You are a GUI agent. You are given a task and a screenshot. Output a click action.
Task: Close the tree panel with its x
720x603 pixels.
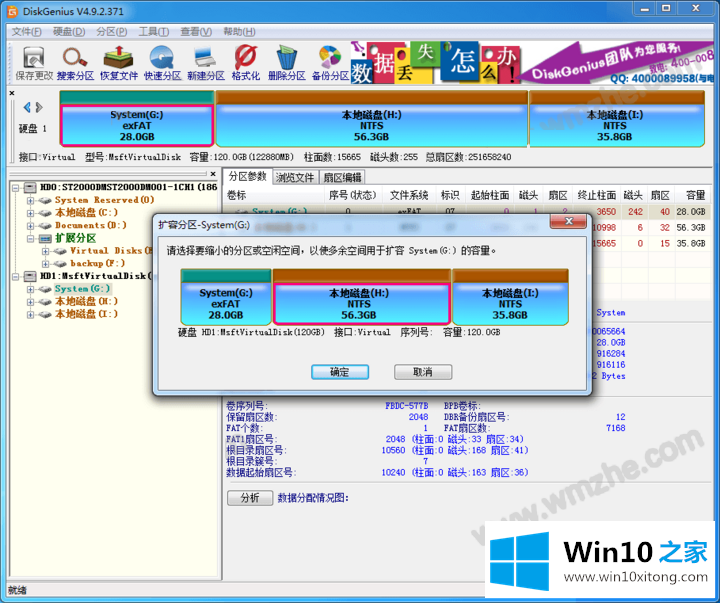[x=213, y=174]
